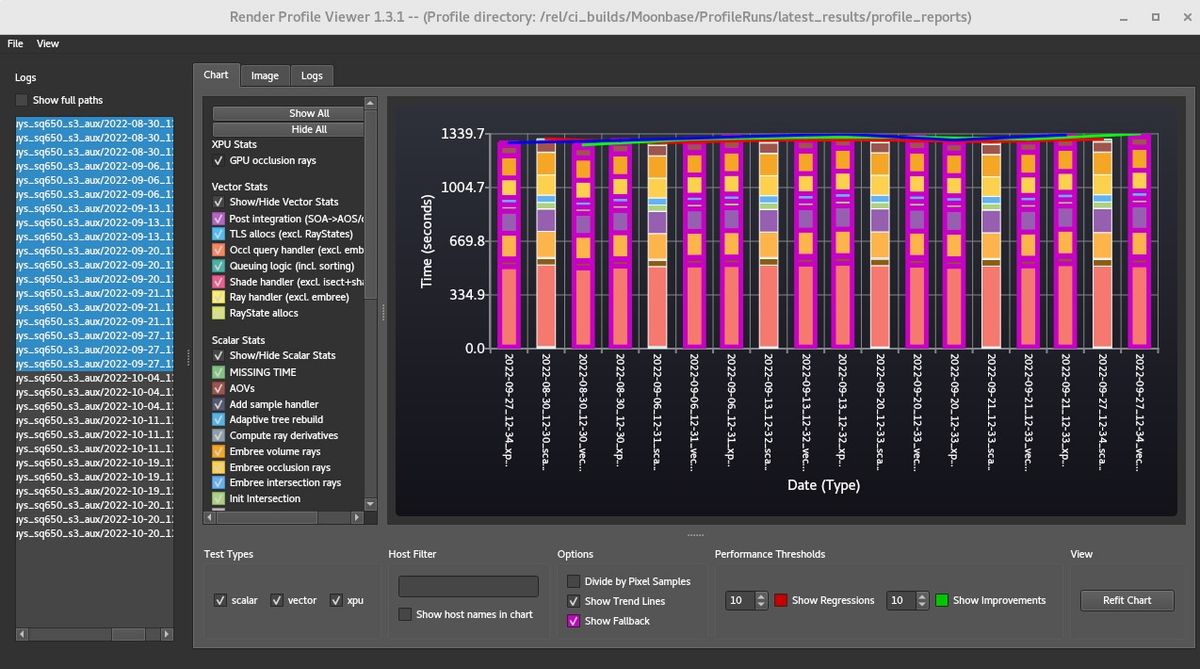This screenshot has height=669, width=1200.
Task: Open the View menu
Action: pos(48,44)
